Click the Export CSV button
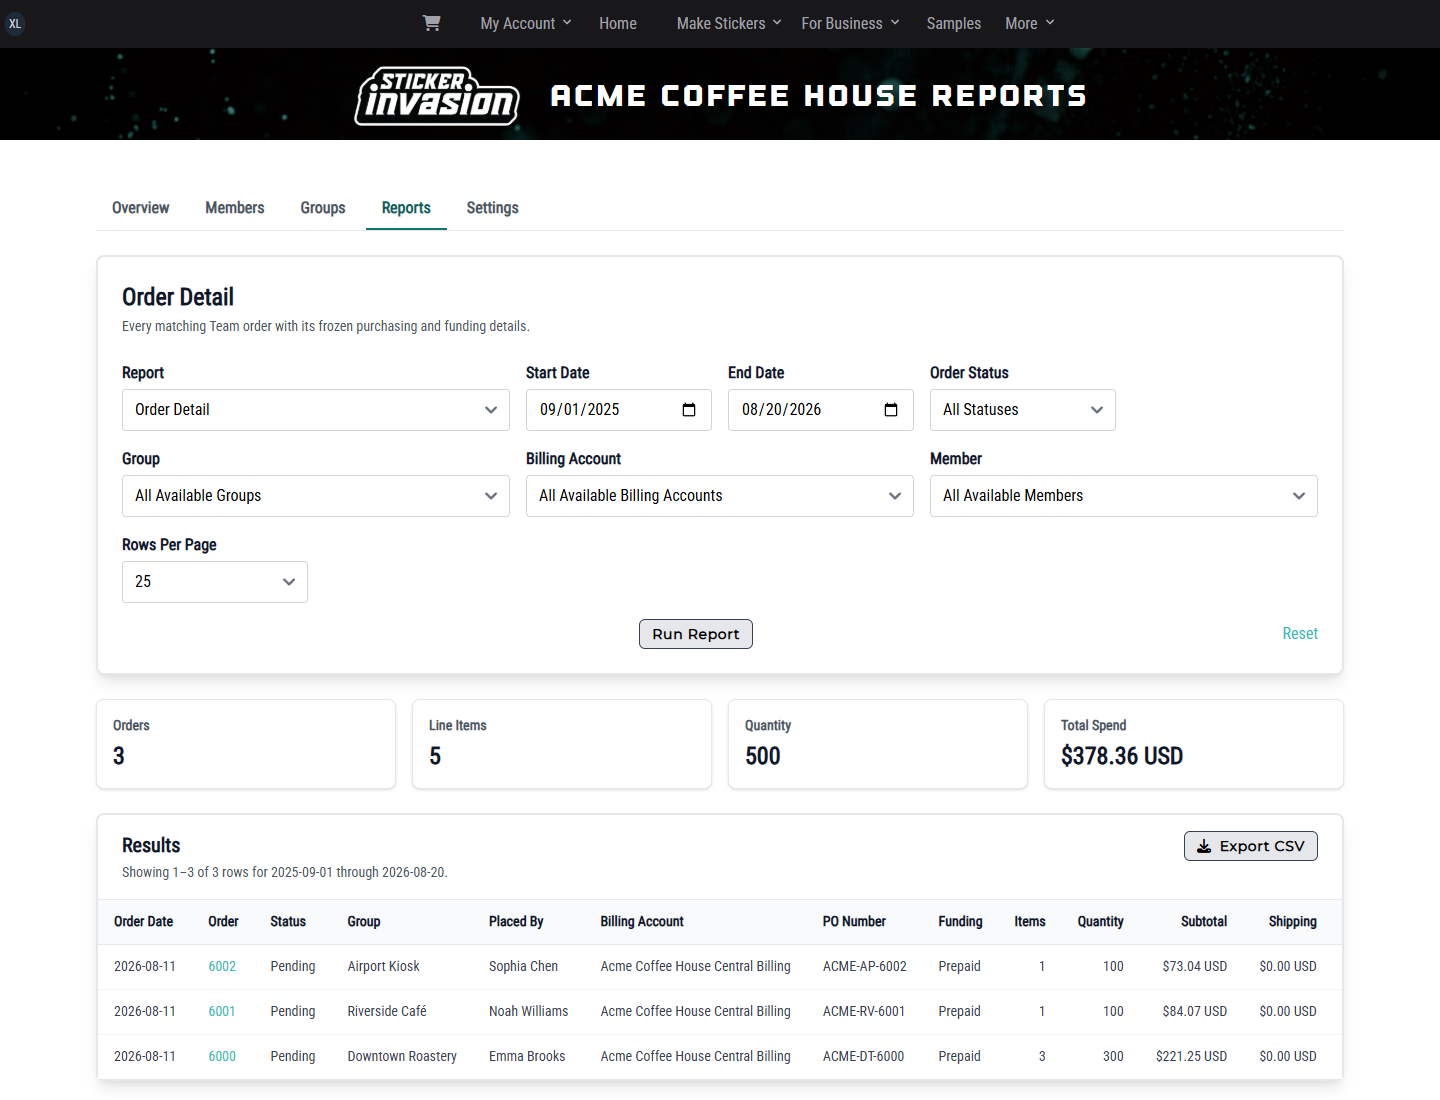The height and width of the screenshot is (1100, 1440). point(1251,846)
